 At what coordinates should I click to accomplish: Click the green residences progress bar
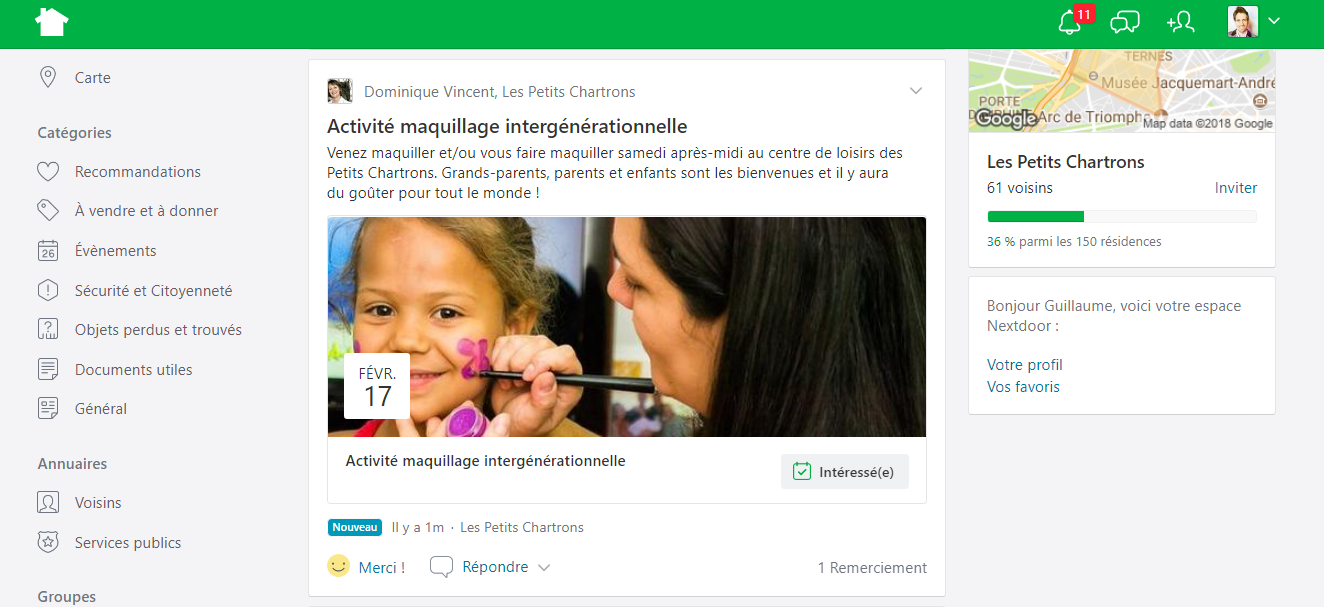coord(1122,217)
